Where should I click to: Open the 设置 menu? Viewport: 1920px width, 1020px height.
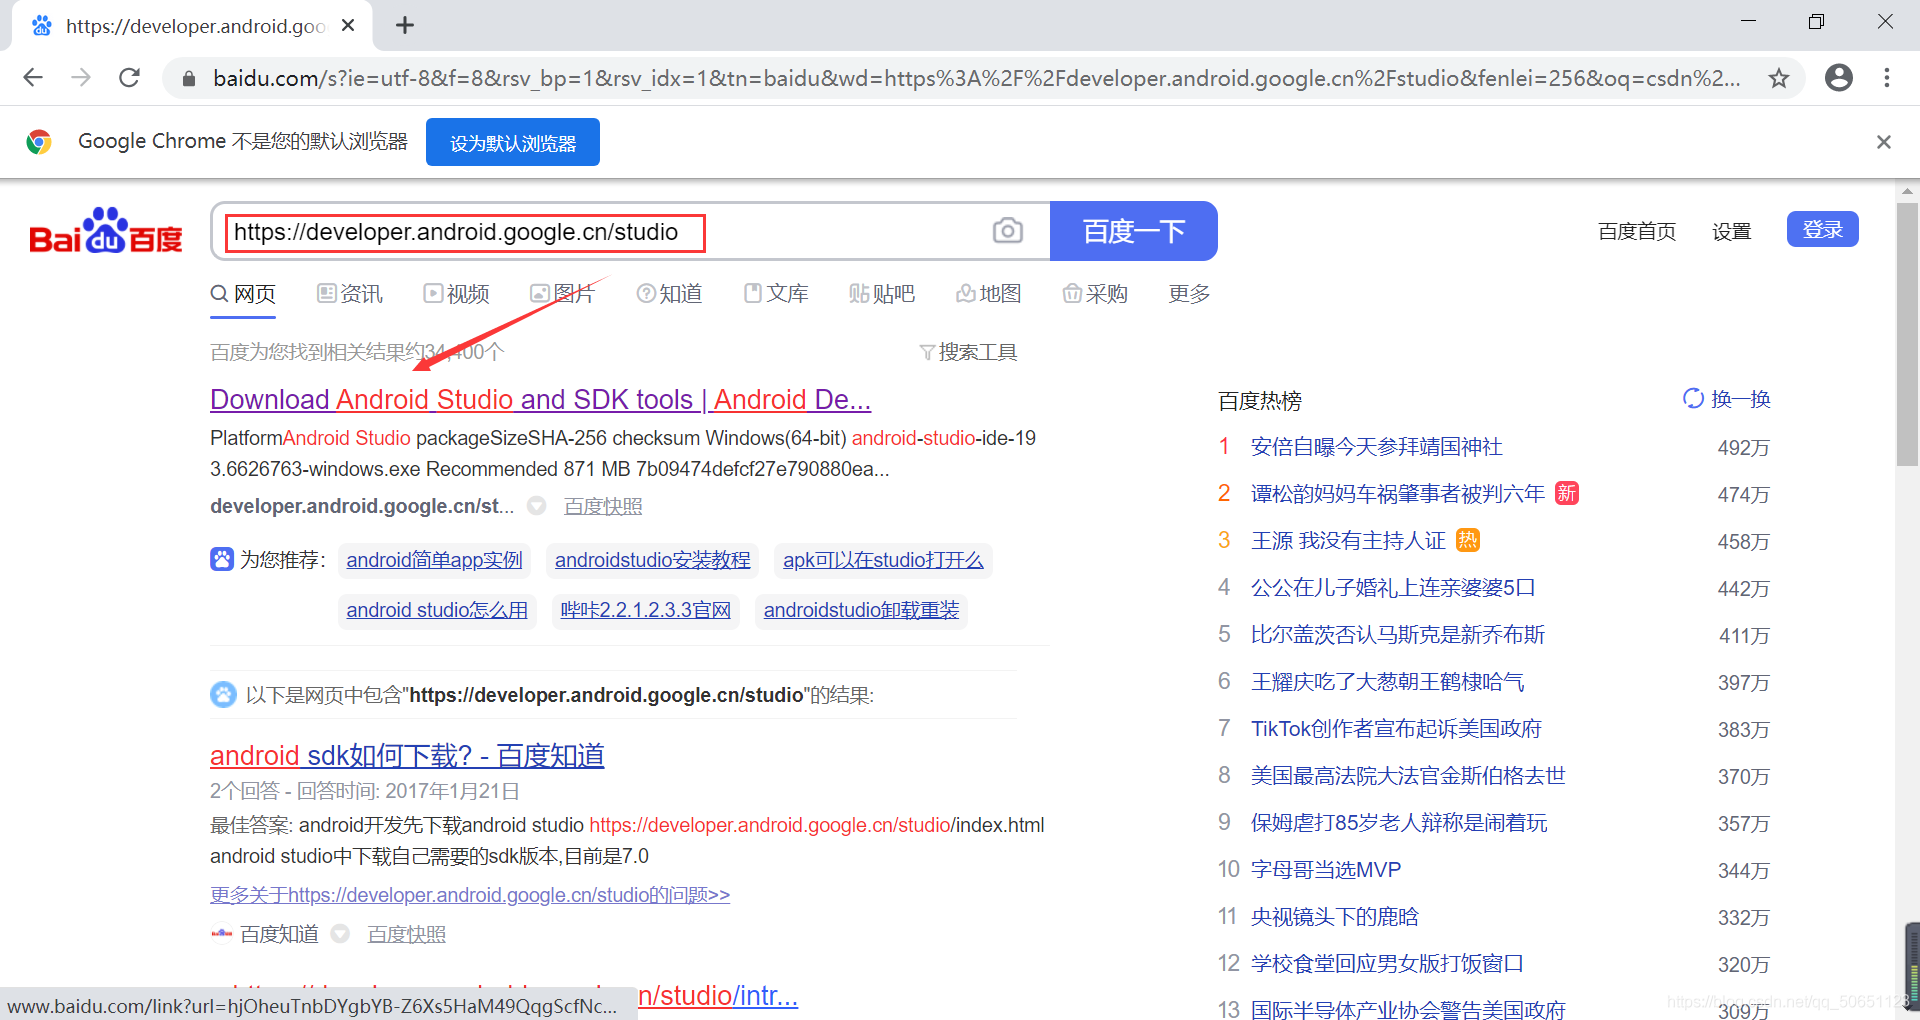point(1731,231)
